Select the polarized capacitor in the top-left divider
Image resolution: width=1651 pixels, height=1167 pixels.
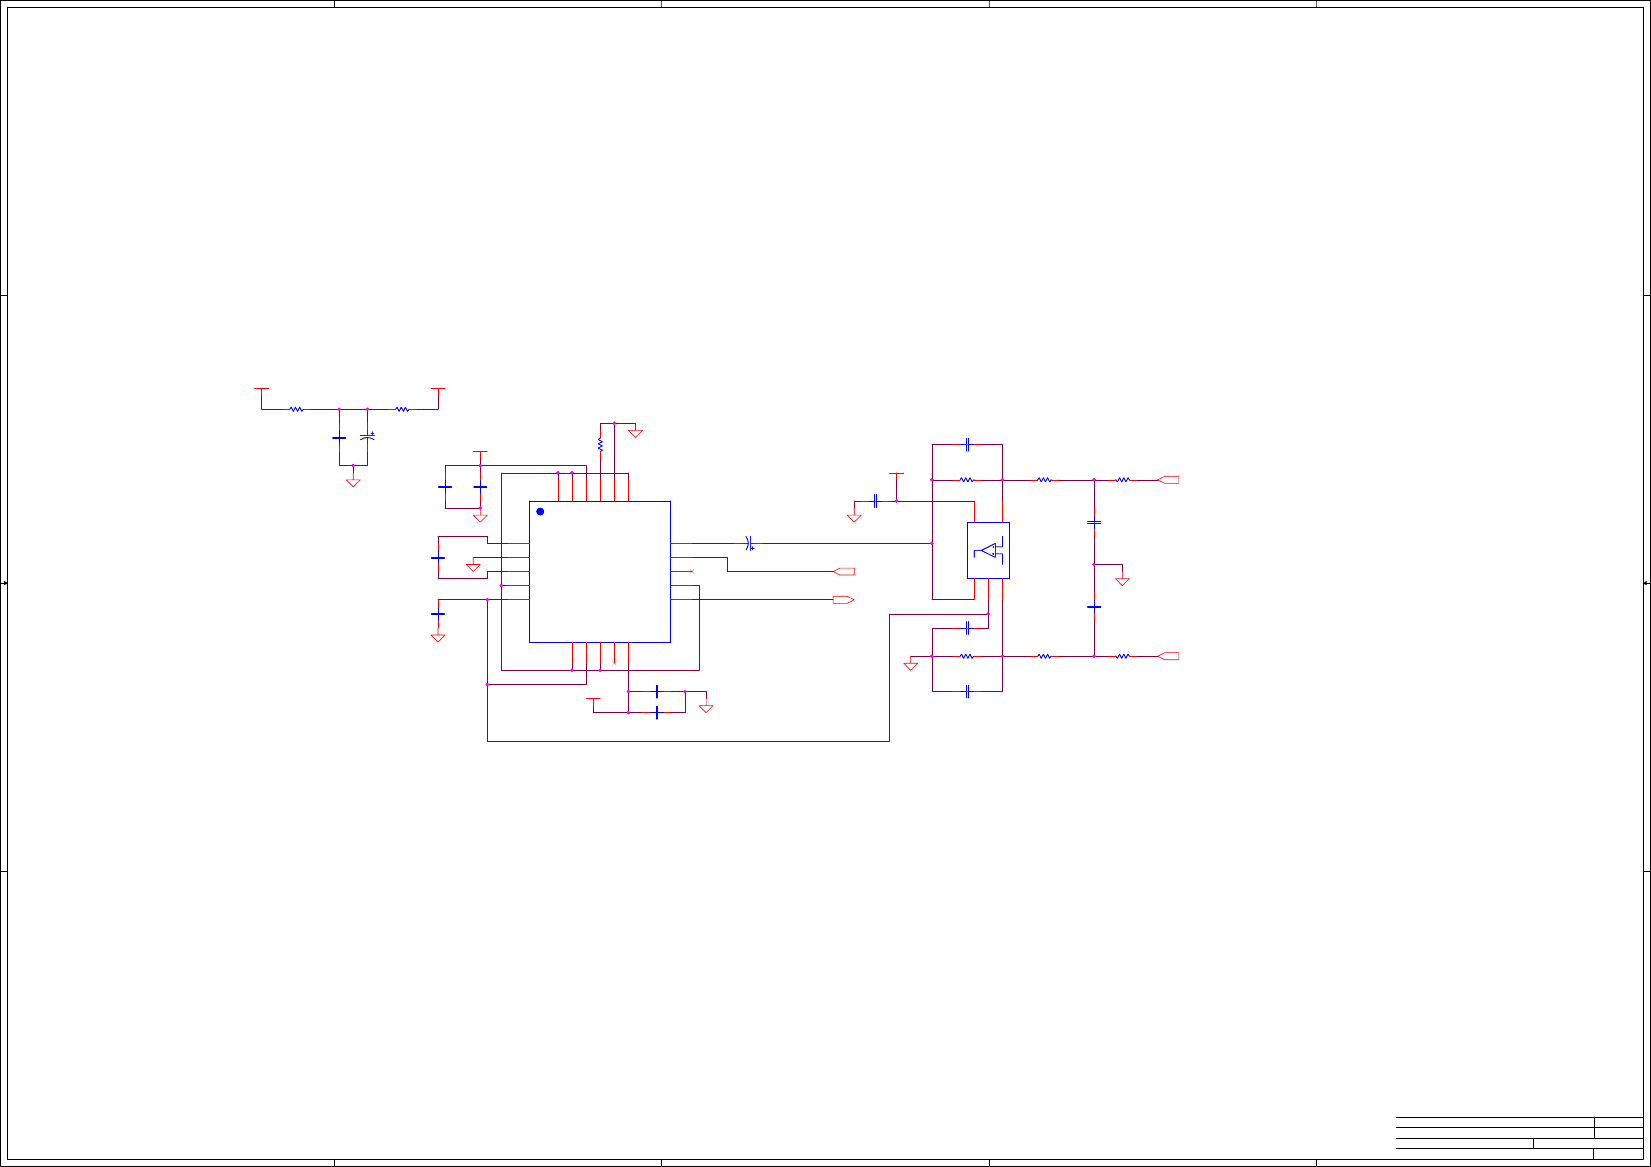[x=367, y=437]
